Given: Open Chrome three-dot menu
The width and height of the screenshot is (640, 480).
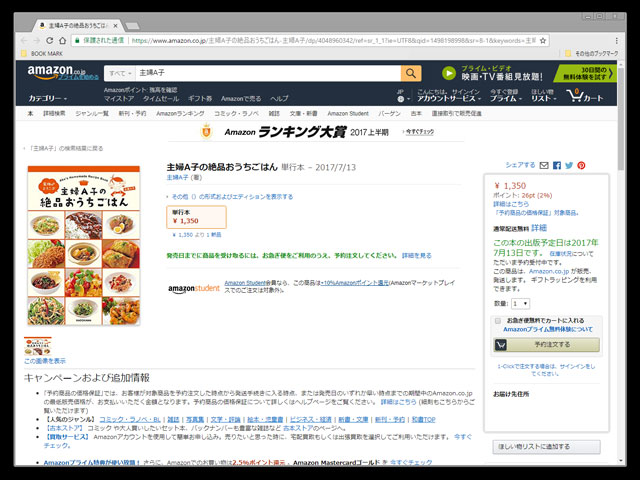Looking at the screenshot, I should click(616, 40).
